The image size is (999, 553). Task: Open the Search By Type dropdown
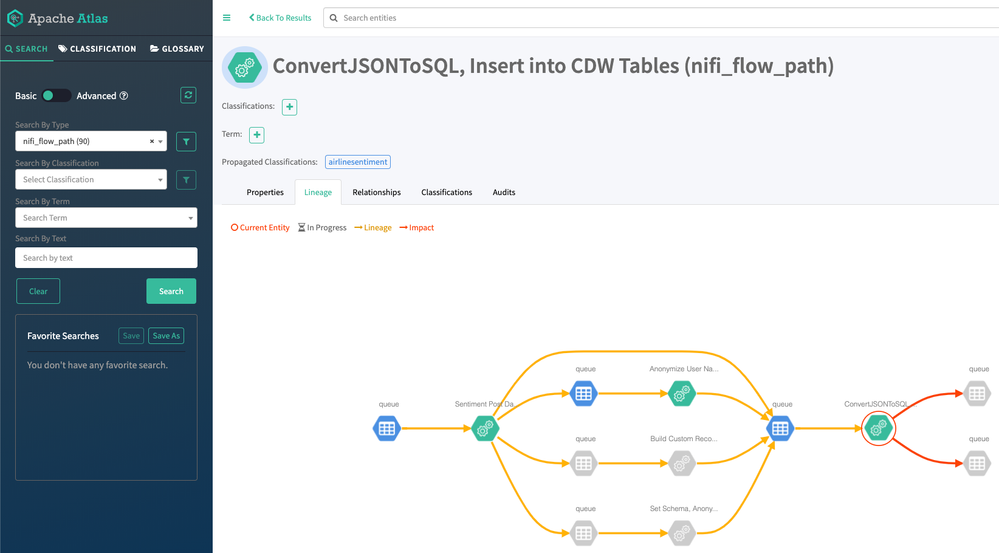(x=91, y=141)
